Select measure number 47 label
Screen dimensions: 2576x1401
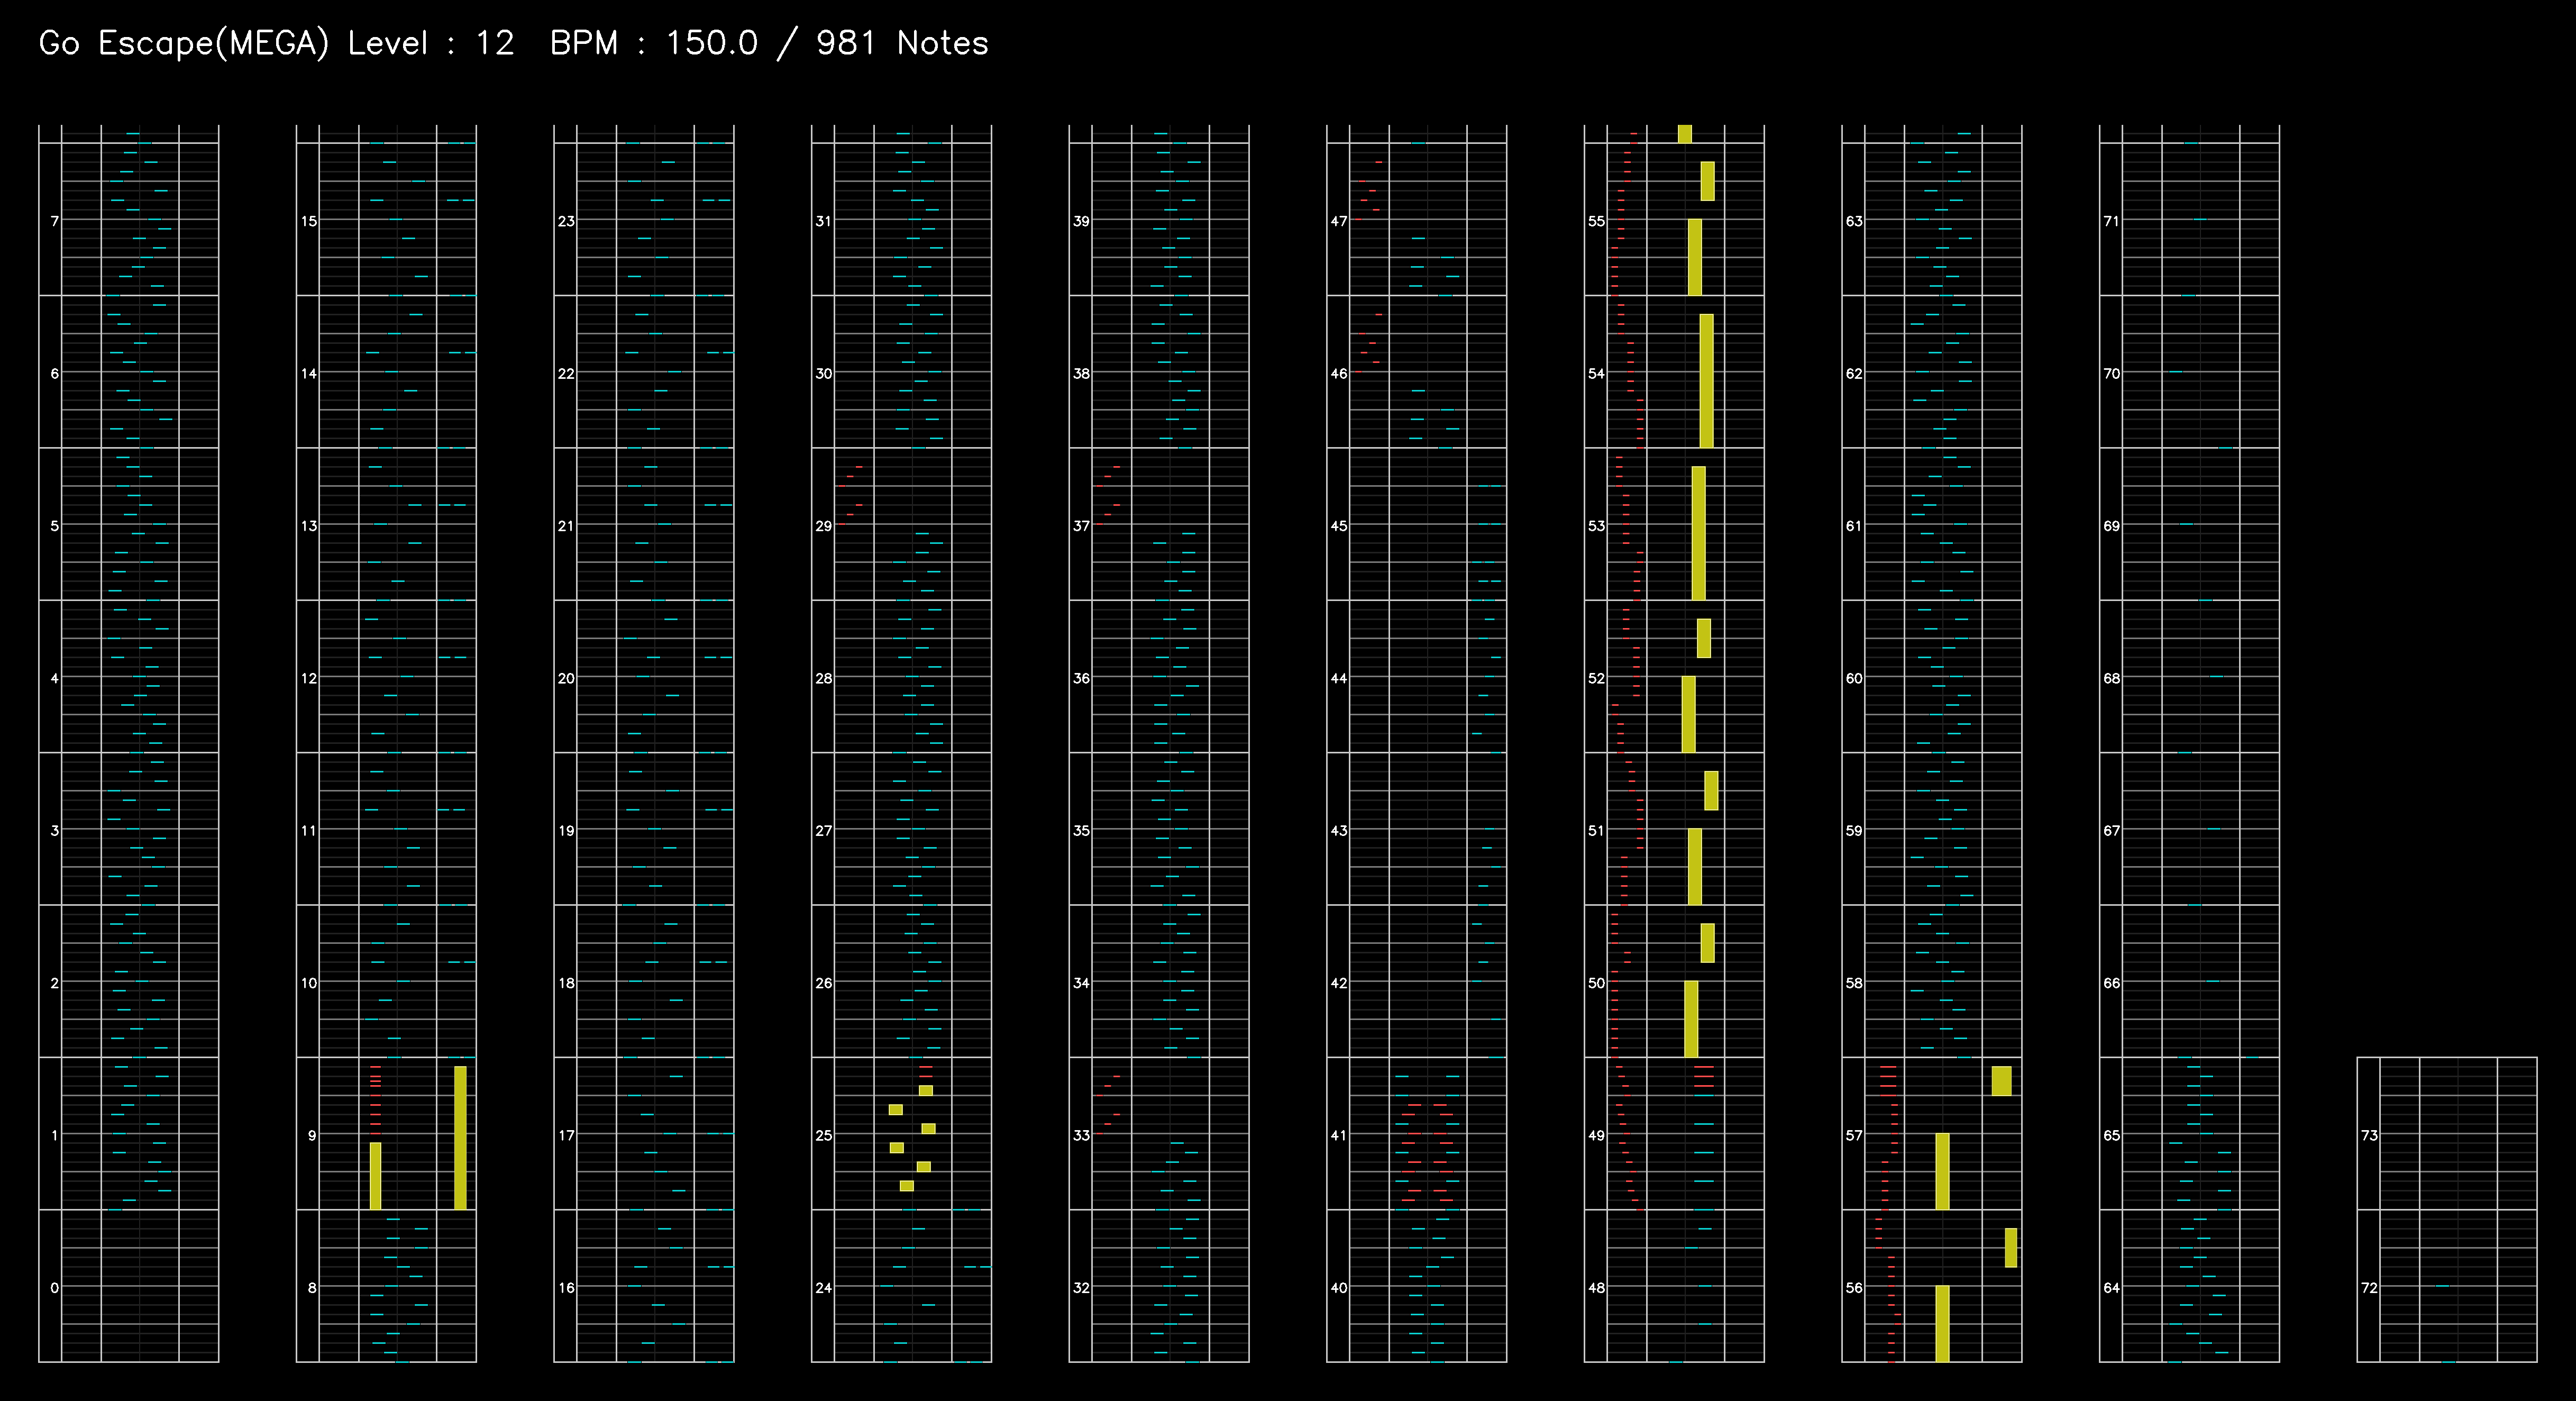click(1339, 221)
